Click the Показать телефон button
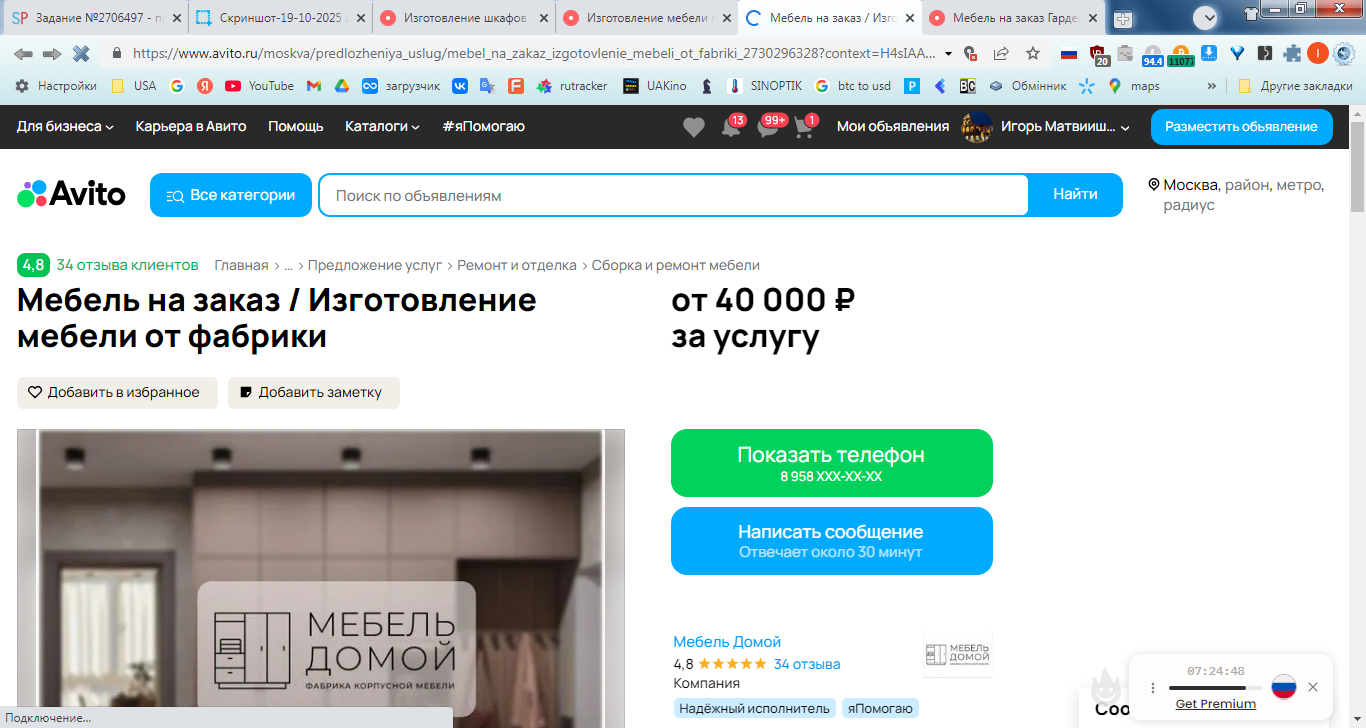1366x728 pixels. point(832,463)
